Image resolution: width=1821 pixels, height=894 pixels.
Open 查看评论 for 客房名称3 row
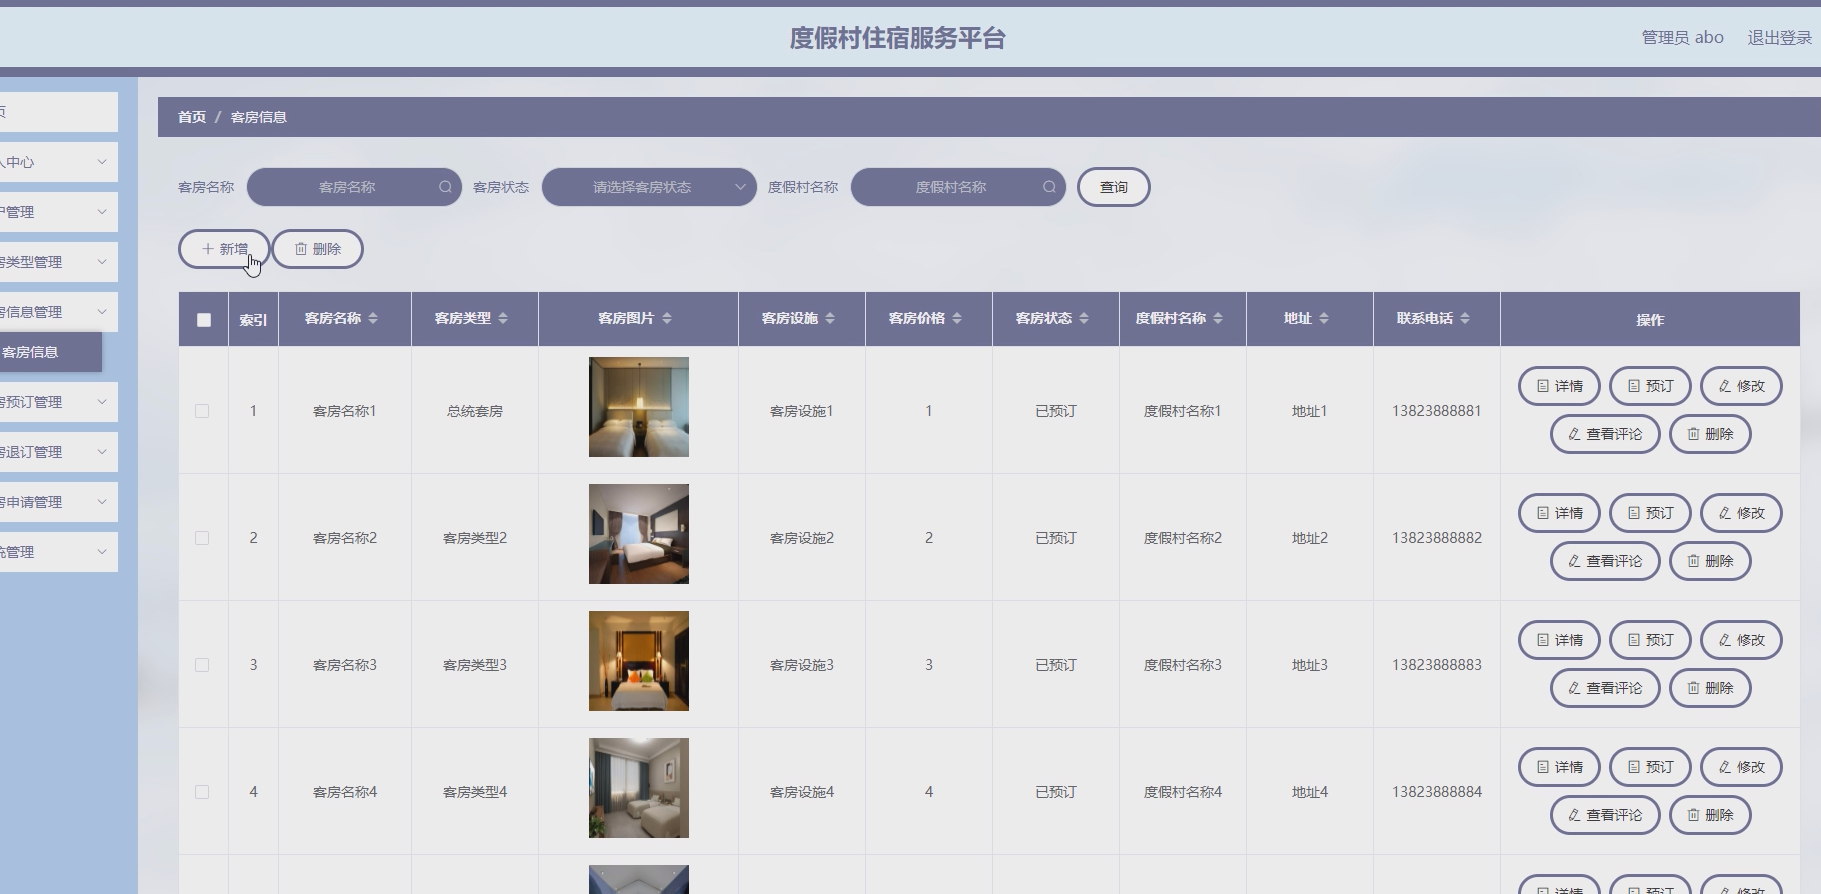pos(1605,688)
